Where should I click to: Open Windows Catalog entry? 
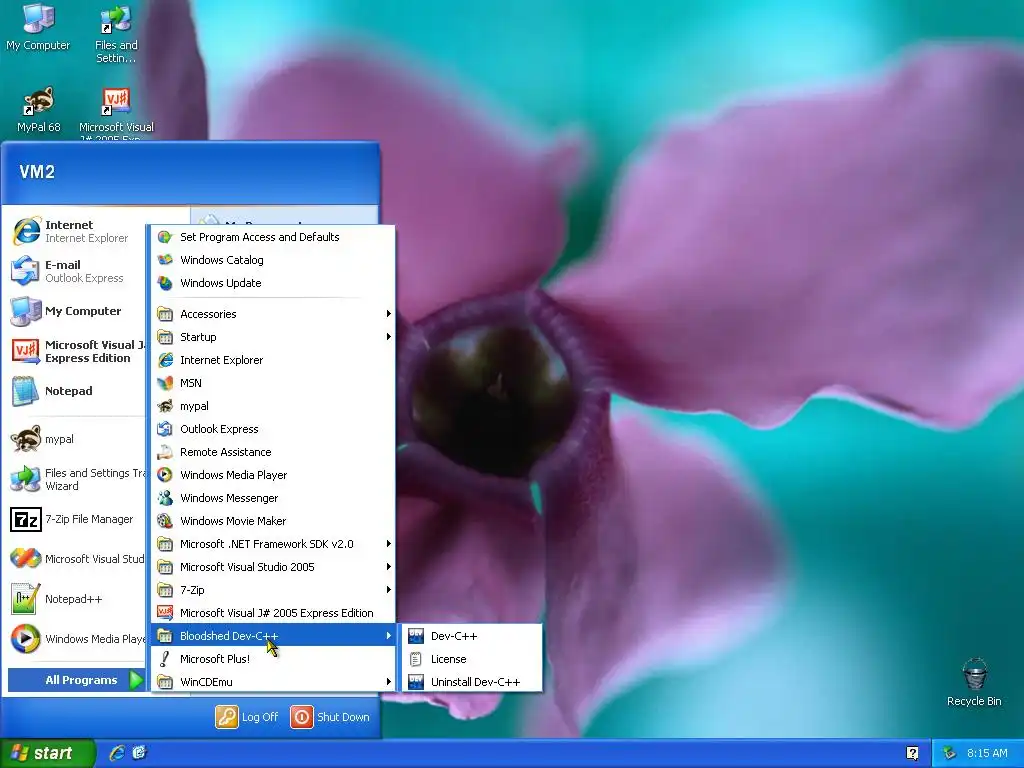pyautogui.click(x=272, y=260)
